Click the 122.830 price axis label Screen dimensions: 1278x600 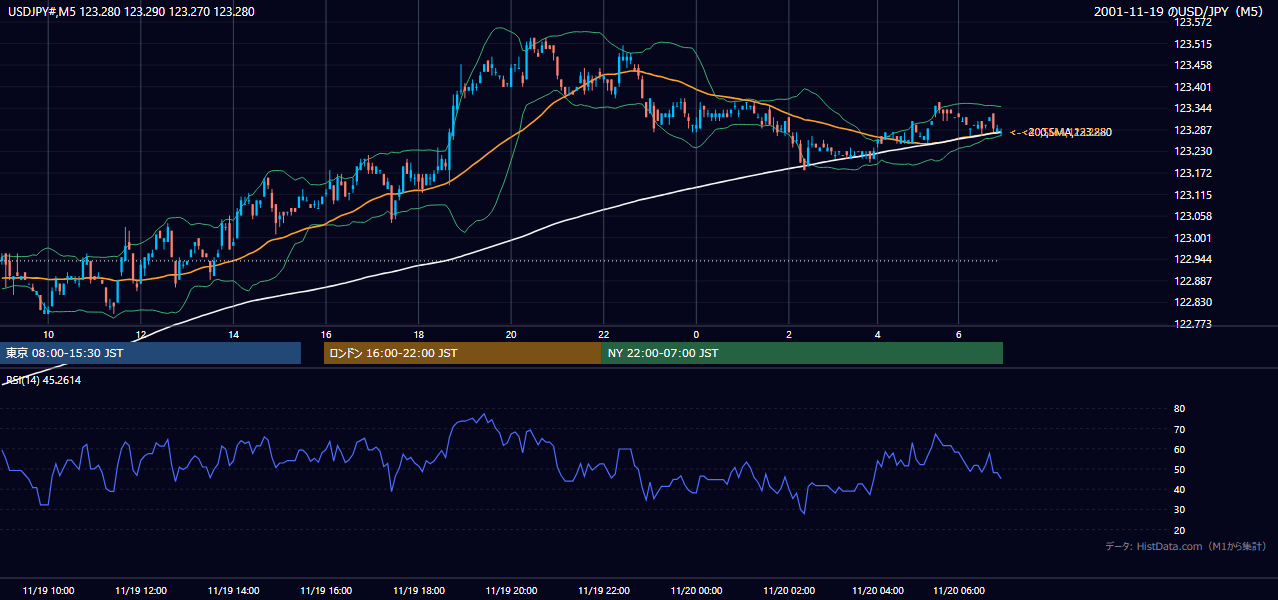coord(1194,302)
